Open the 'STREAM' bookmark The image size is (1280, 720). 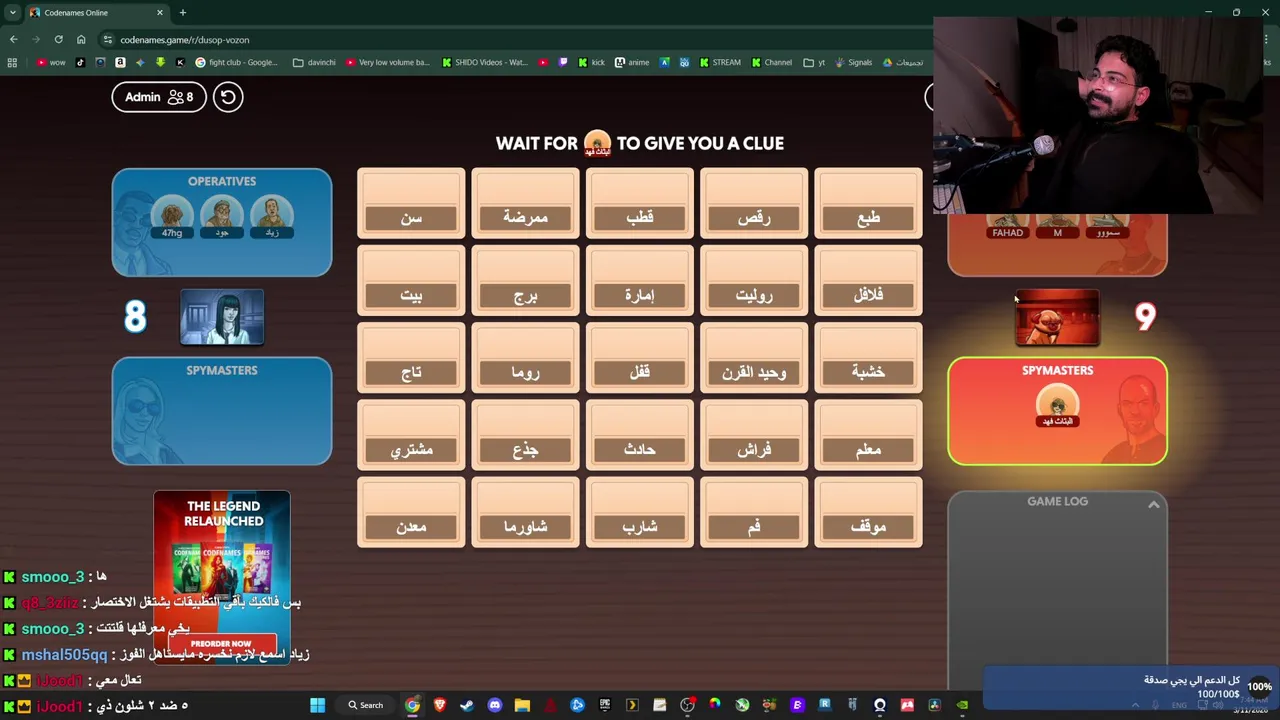point(718,62)
